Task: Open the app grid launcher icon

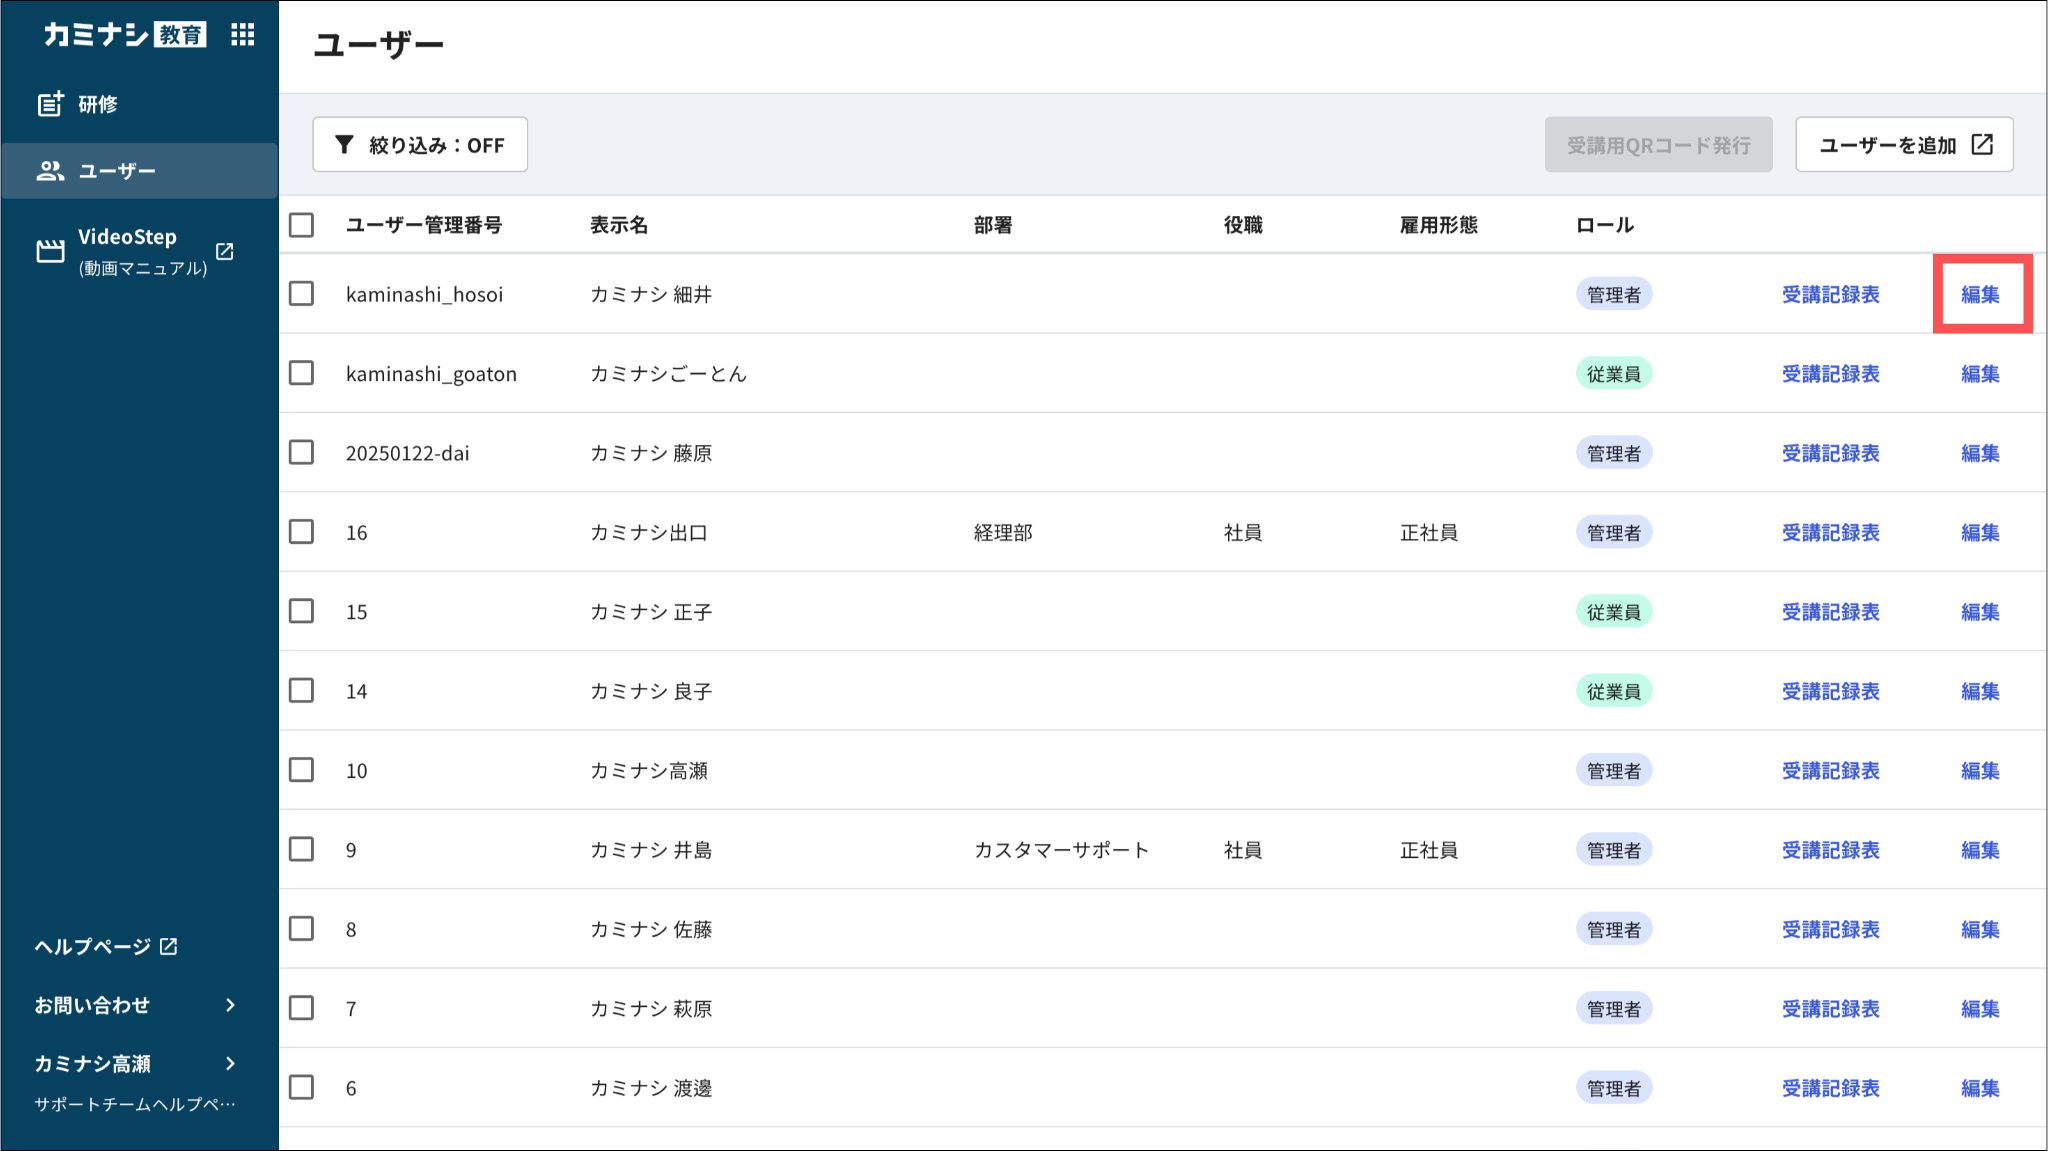Action: coord(242,35)
